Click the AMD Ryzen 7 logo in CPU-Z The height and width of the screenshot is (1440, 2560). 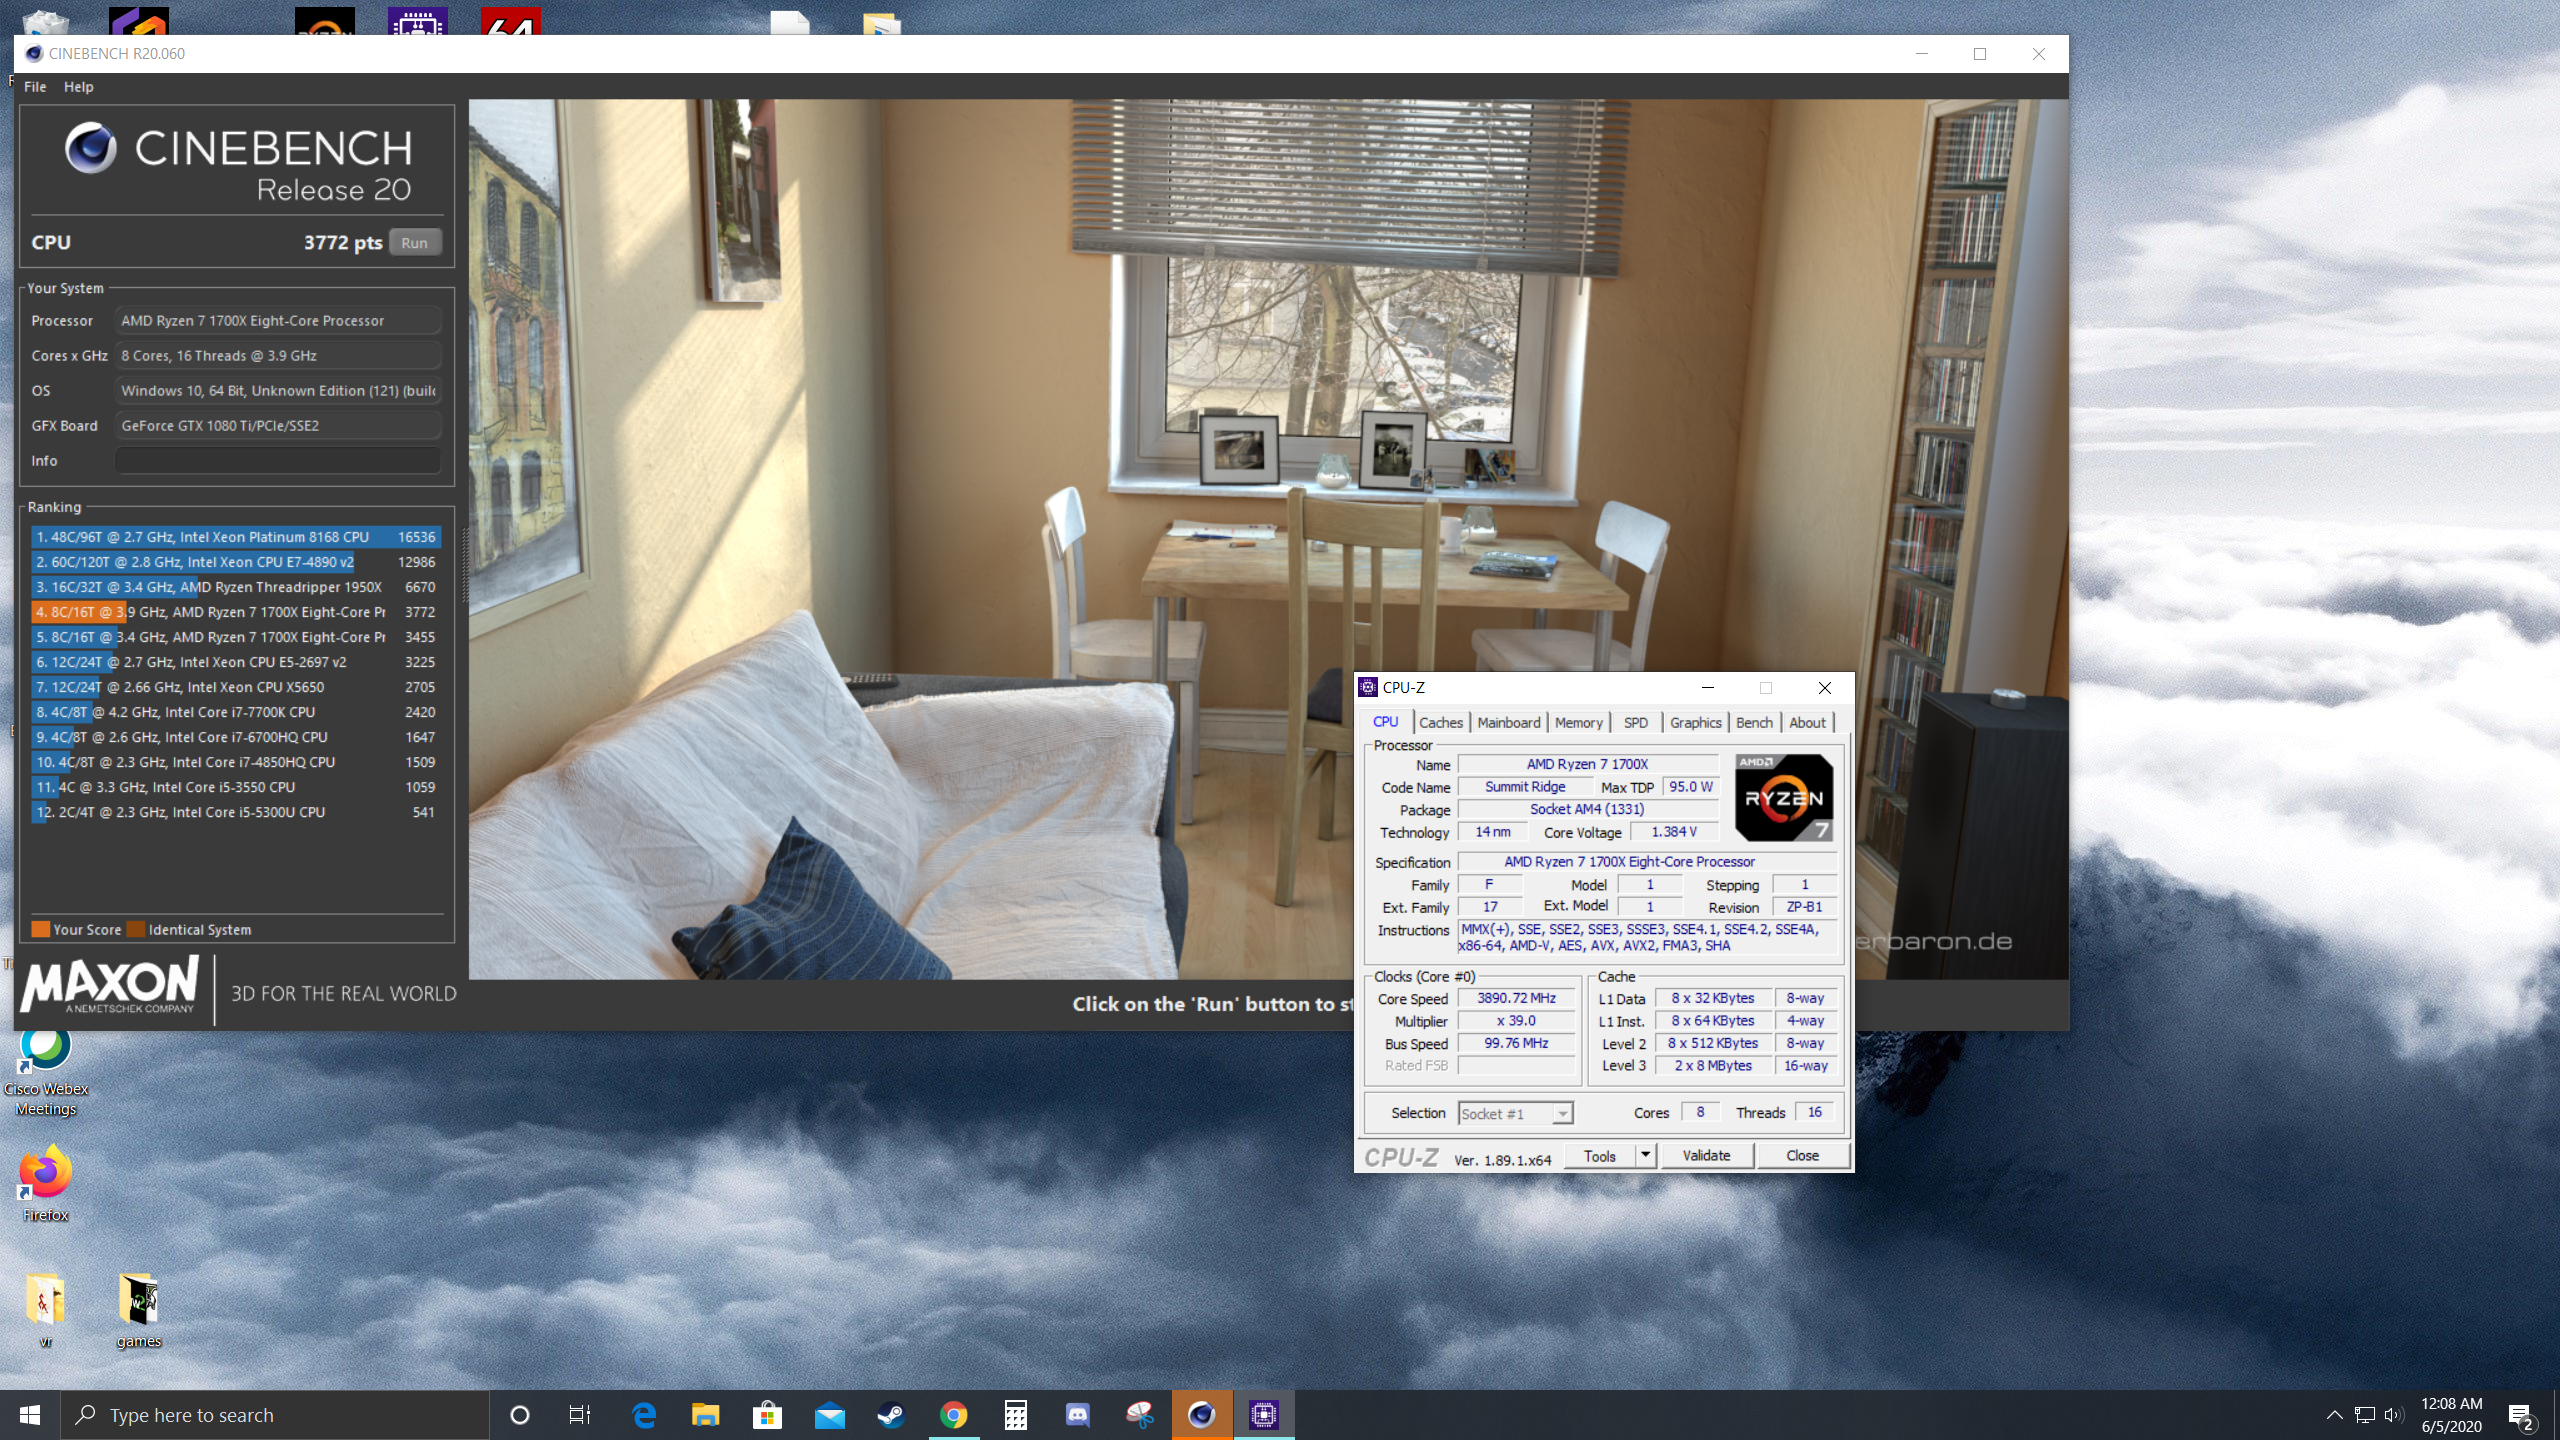pyautogui.click(x=1784, y=797)
